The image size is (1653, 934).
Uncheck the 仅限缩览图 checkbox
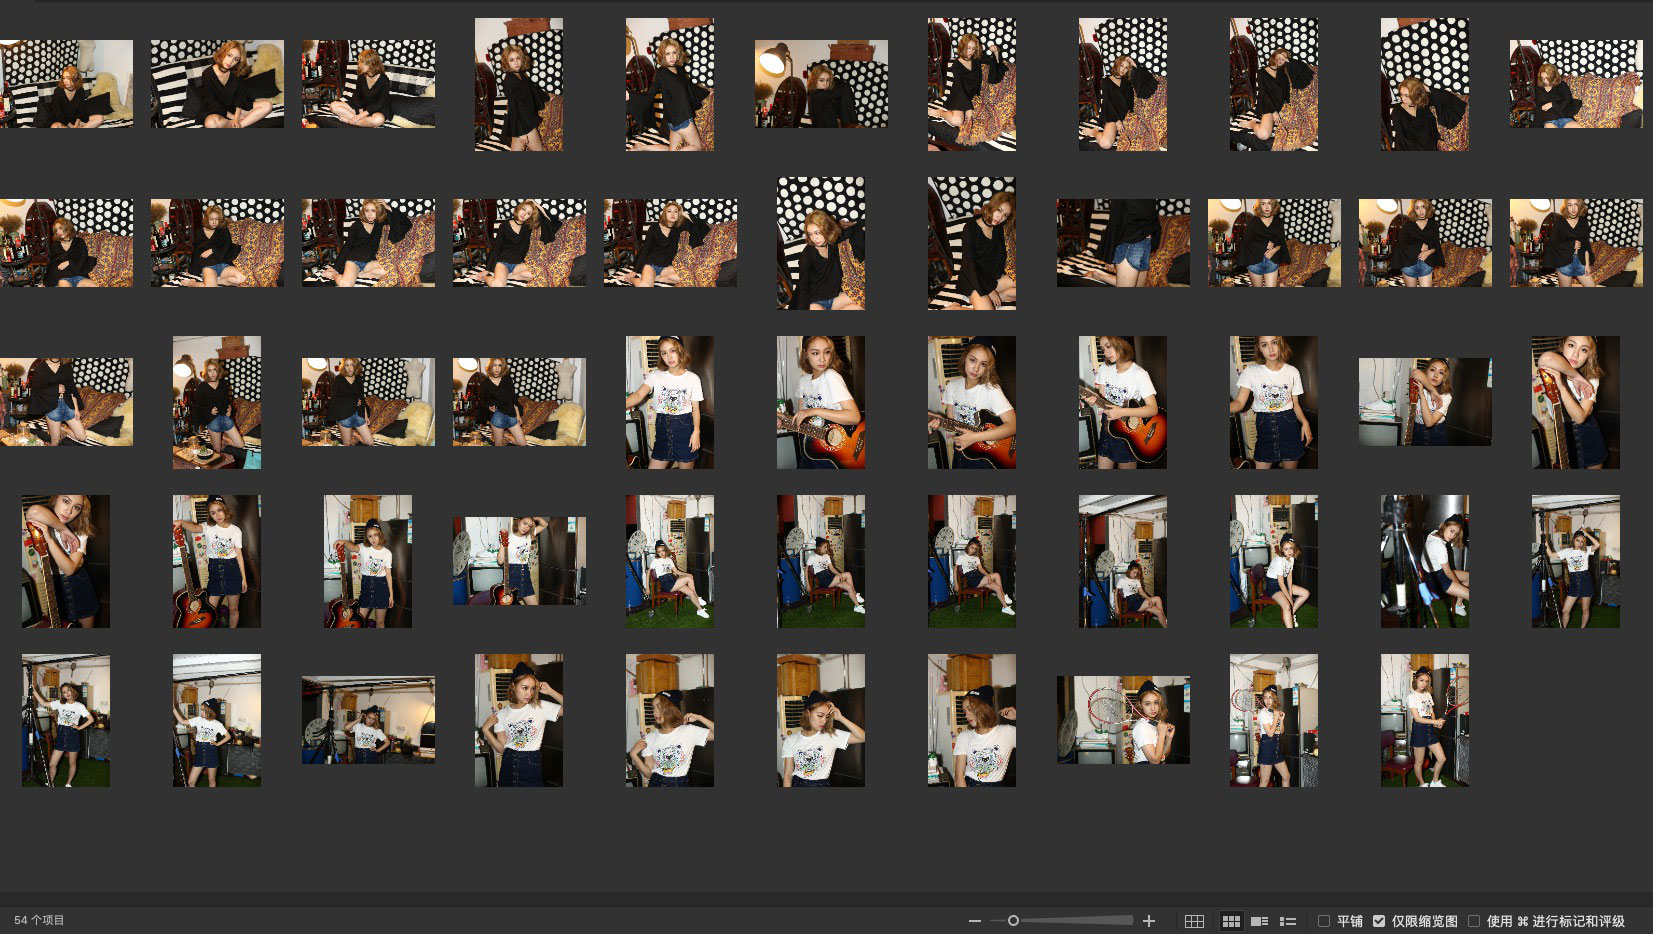1379,921
